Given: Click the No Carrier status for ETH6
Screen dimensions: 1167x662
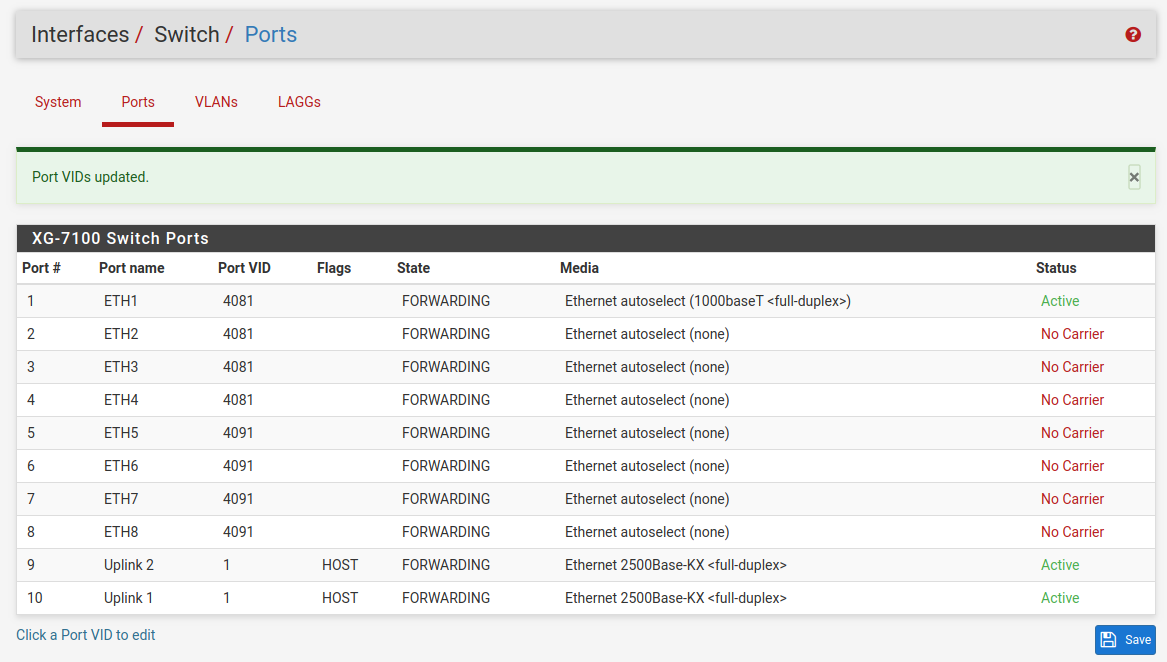Looking at the screenshot, I should 1072,466.
